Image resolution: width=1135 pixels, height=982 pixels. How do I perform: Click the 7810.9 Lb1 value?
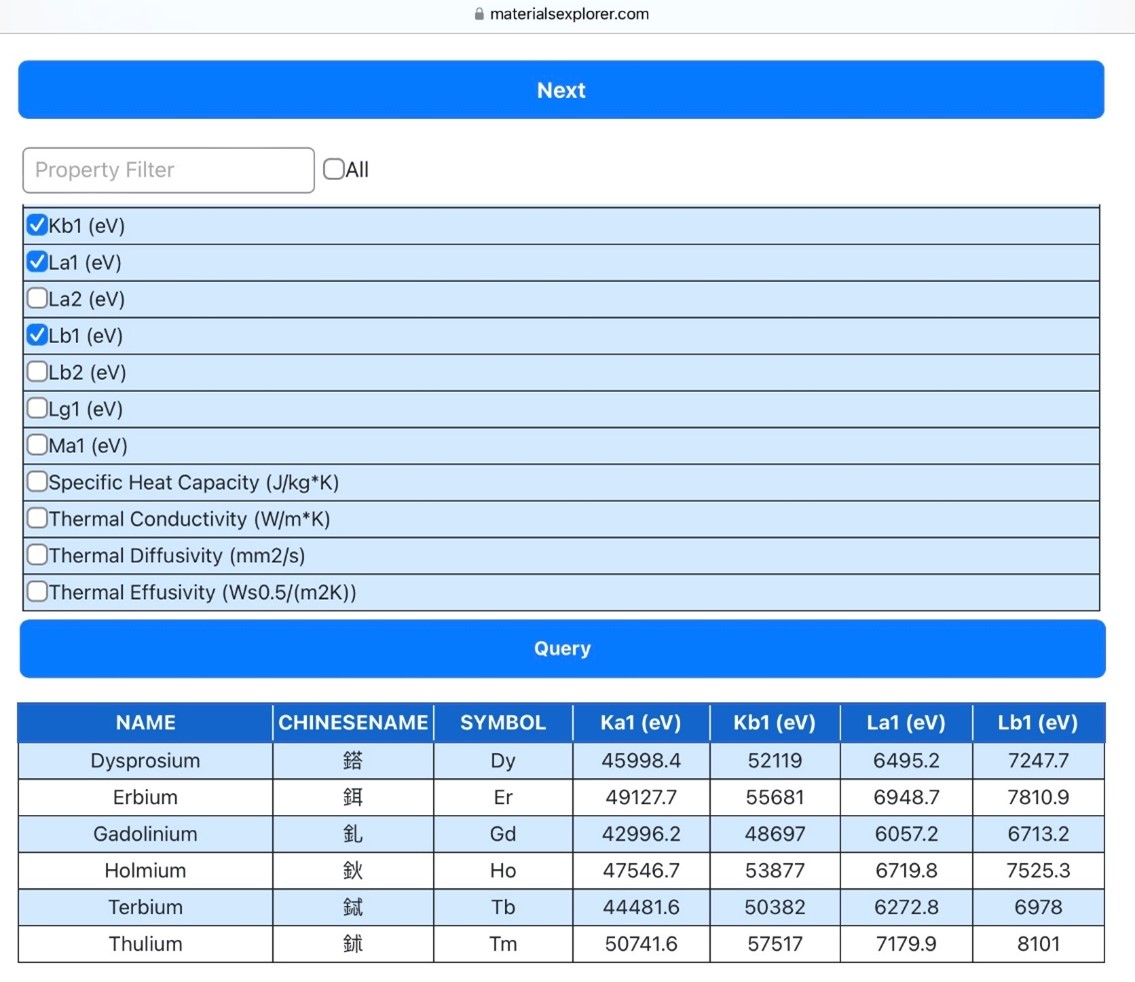coord(1038,797)
